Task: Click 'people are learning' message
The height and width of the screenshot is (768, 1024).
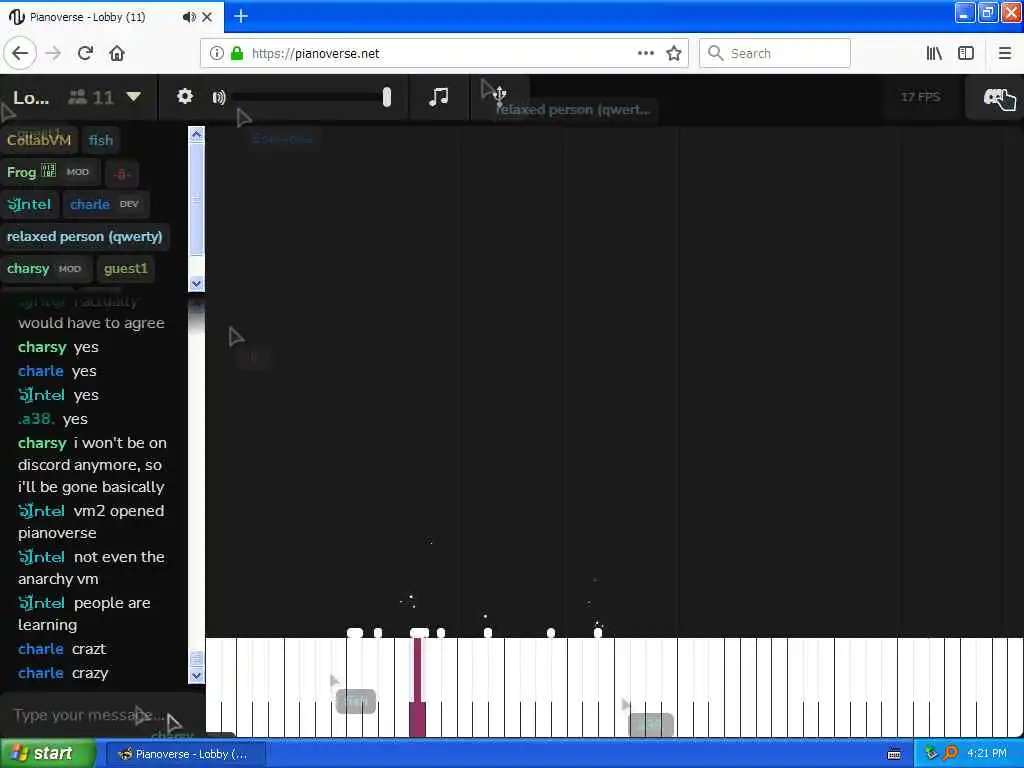Action: [x=84, y=614]
